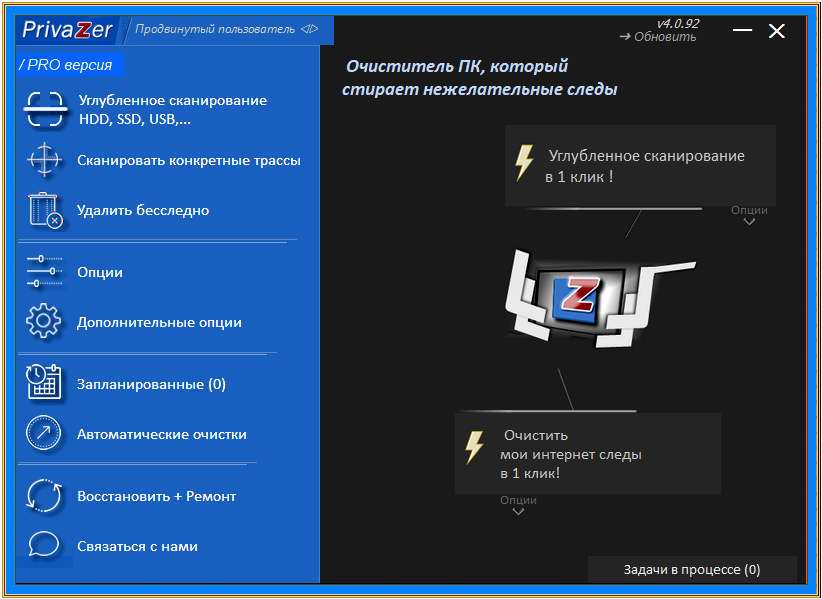The width and height of the screenshot is (822, 599).
Task: Close the PrivaZer window
Action: point(776,31)
